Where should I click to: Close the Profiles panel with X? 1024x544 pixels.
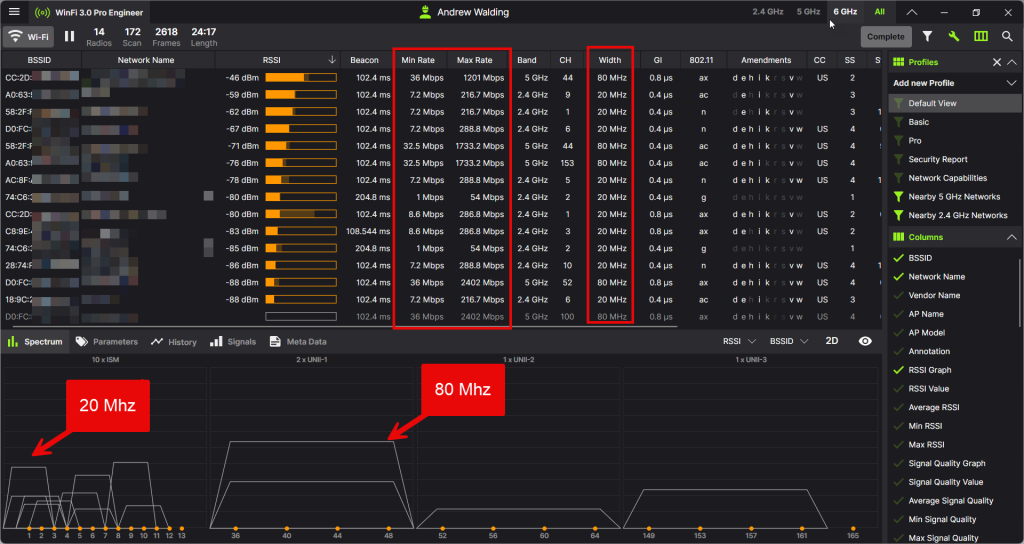point(997,62)
